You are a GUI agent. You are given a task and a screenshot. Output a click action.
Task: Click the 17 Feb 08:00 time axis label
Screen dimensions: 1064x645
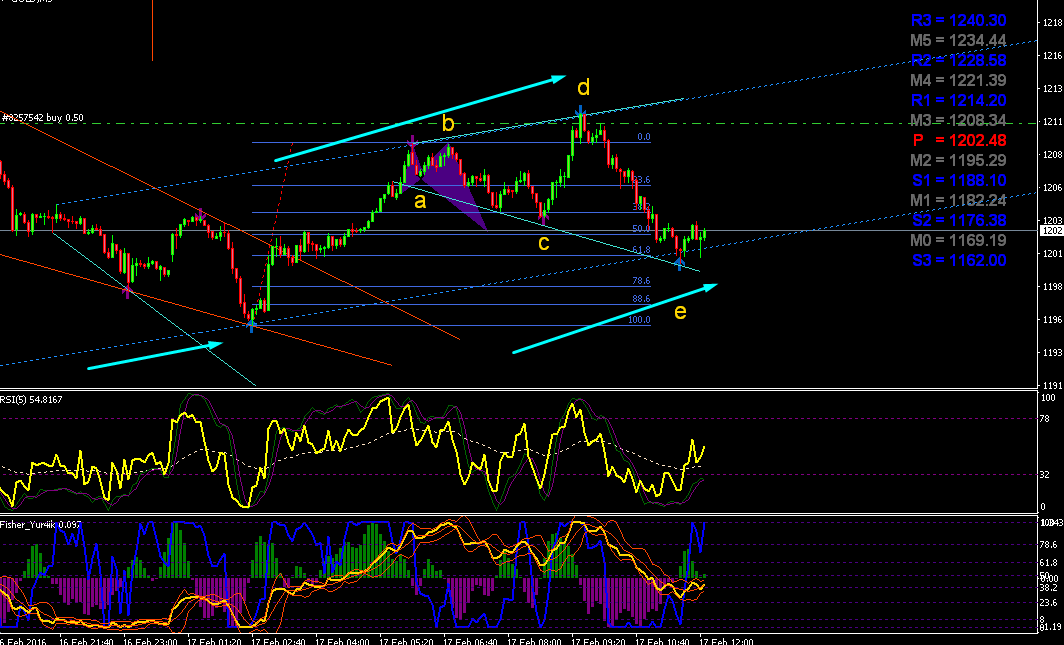point(535,641)
